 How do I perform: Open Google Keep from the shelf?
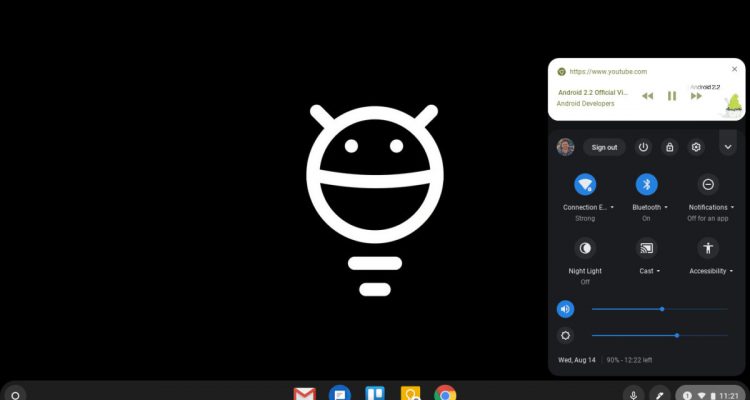410,394
